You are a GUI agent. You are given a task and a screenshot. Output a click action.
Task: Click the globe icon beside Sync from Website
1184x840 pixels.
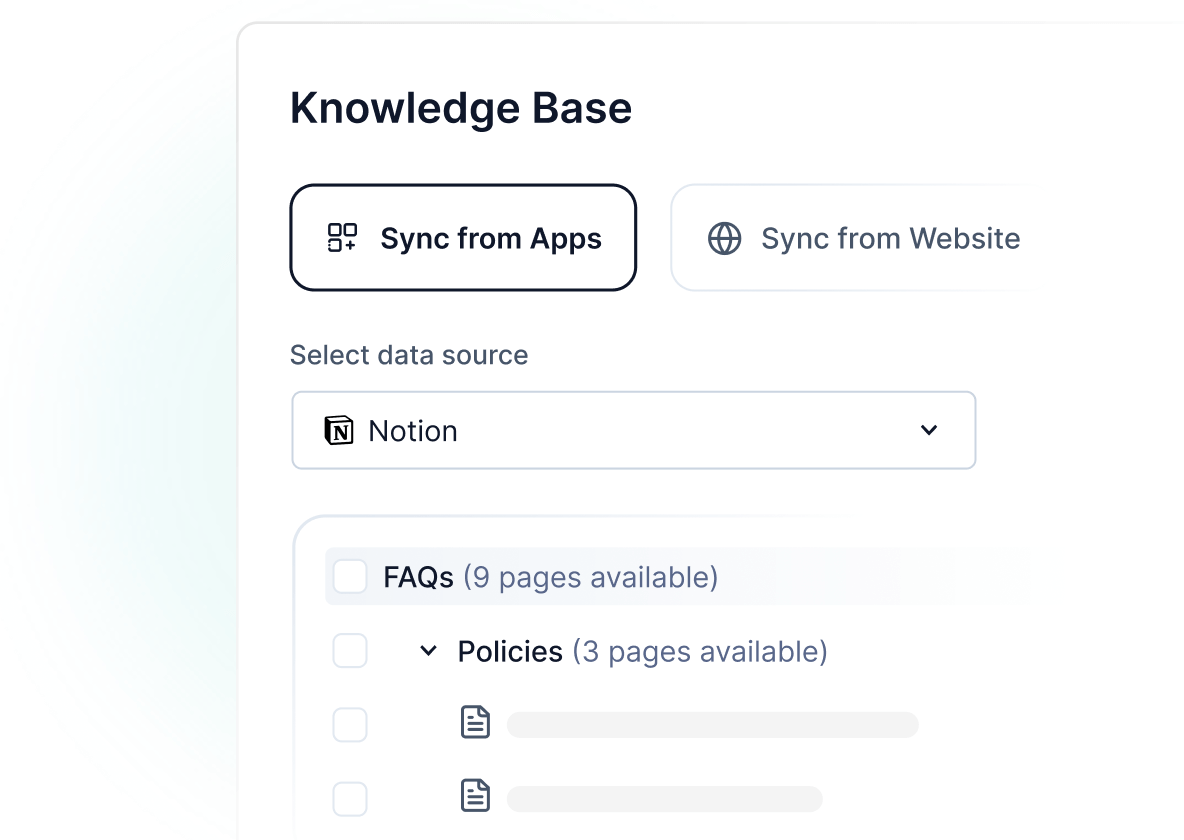click(725, 238)
